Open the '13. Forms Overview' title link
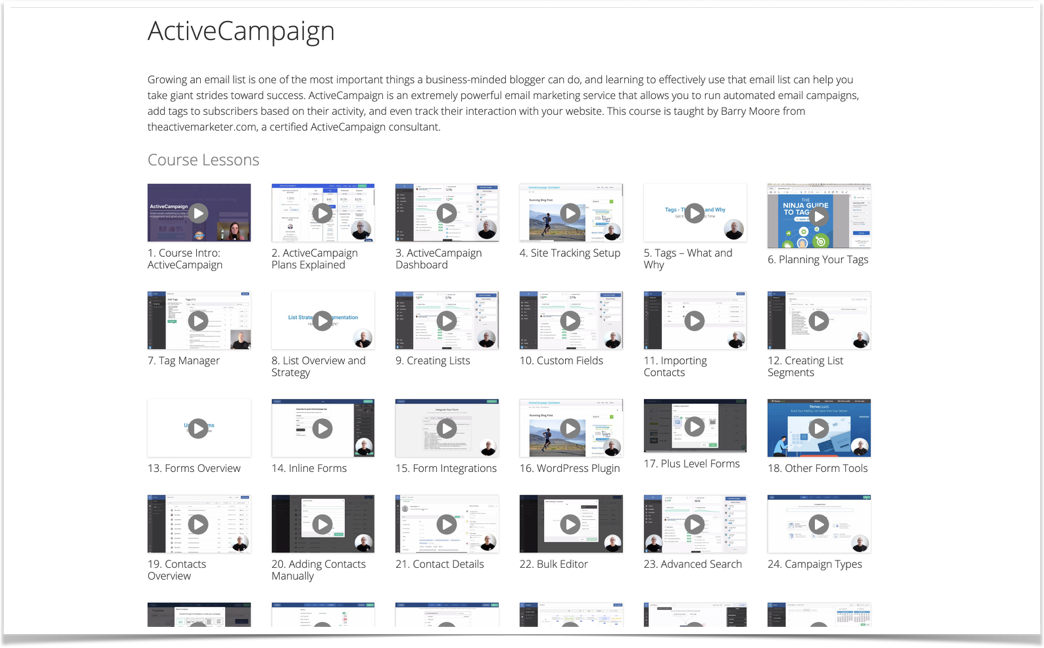 tap(194, 468)
